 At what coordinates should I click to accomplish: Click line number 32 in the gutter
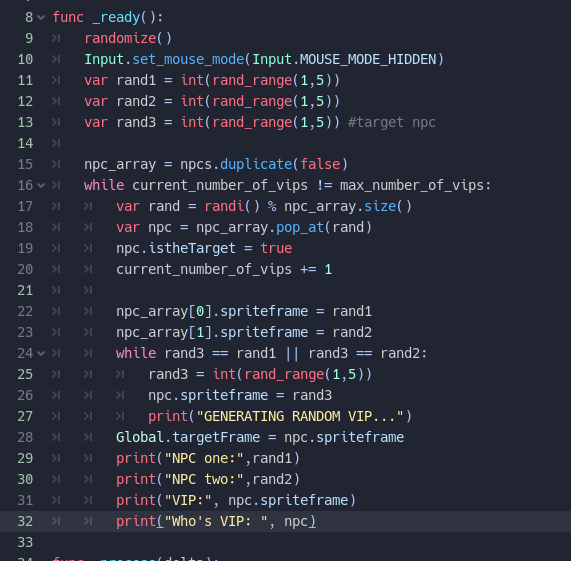(x=25, y=521)
